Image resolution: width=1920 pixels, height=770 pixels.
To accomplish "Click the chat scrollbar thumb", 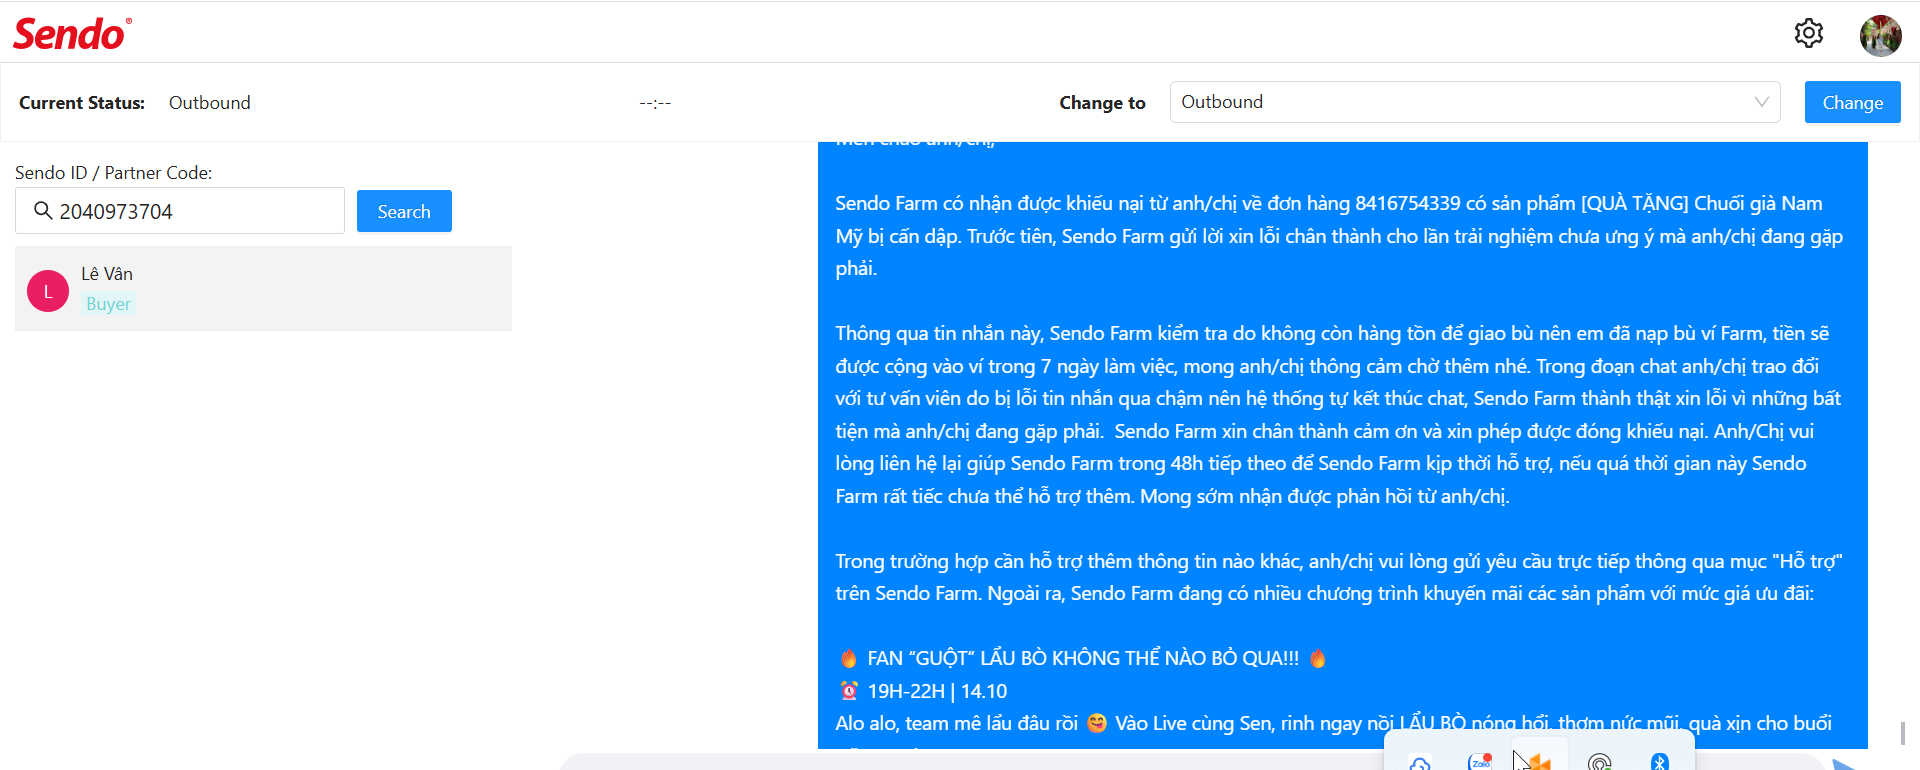I will 1902,733.
